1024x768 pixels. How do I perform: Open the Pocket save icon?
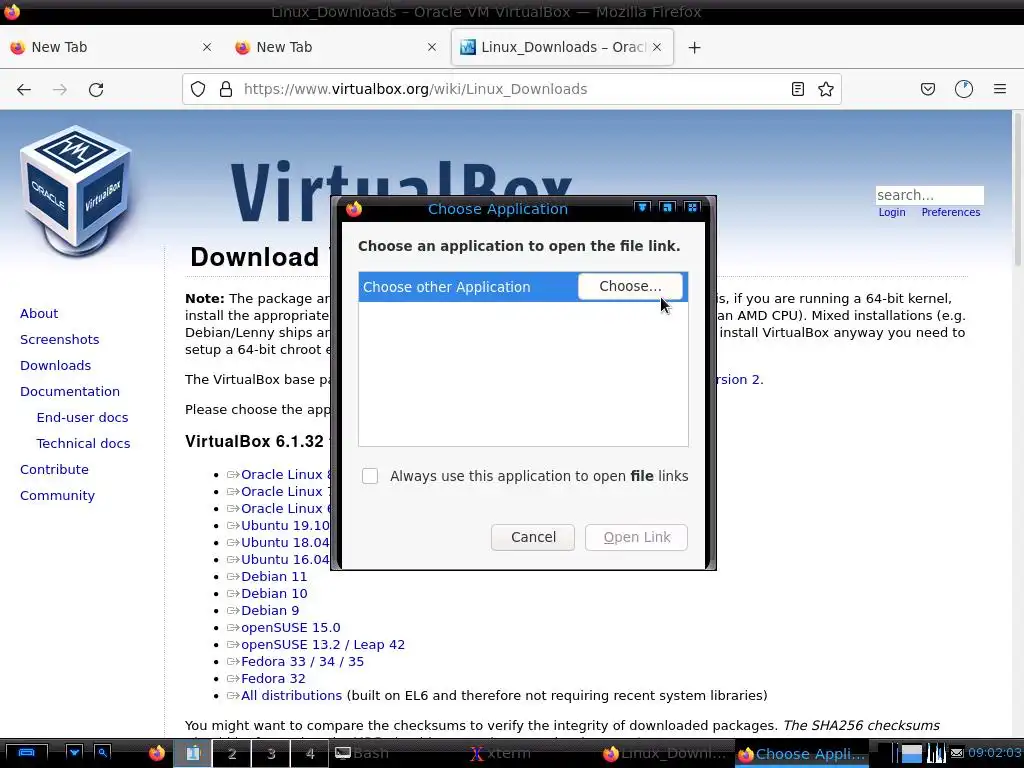(x=927, y=89)
